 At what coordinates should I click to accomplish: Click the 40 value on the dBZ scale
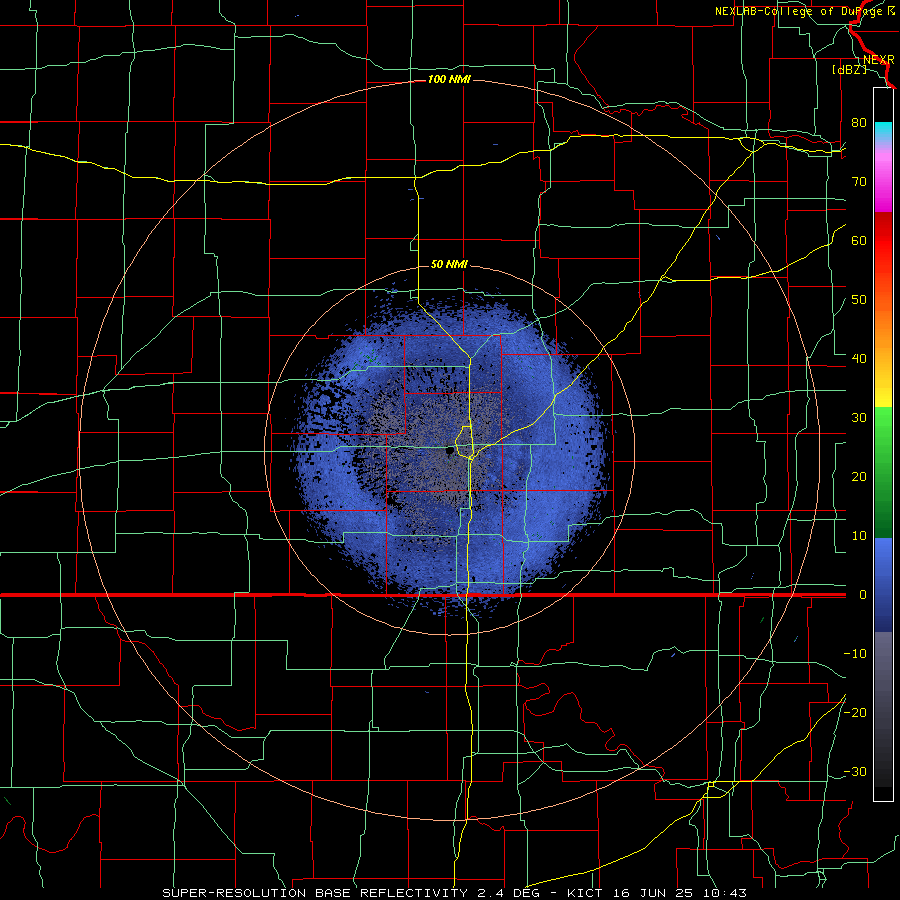coord(859,358)
